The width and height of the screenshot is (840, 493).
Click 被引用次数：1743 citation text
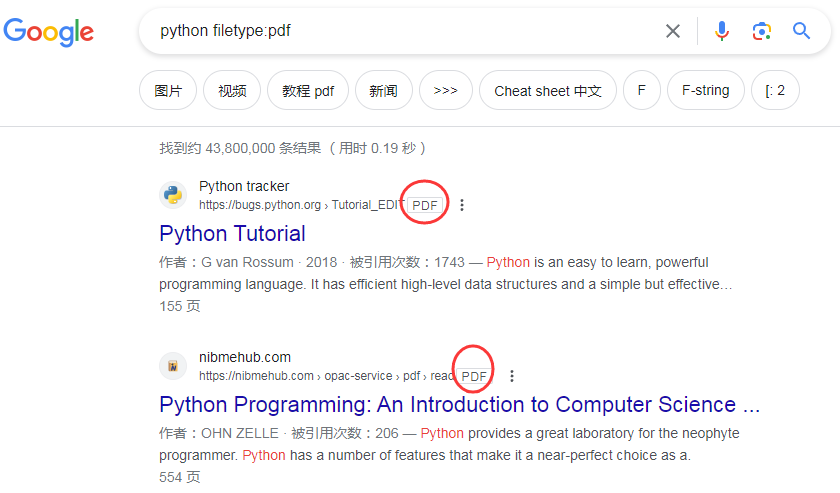pos(407,262)
